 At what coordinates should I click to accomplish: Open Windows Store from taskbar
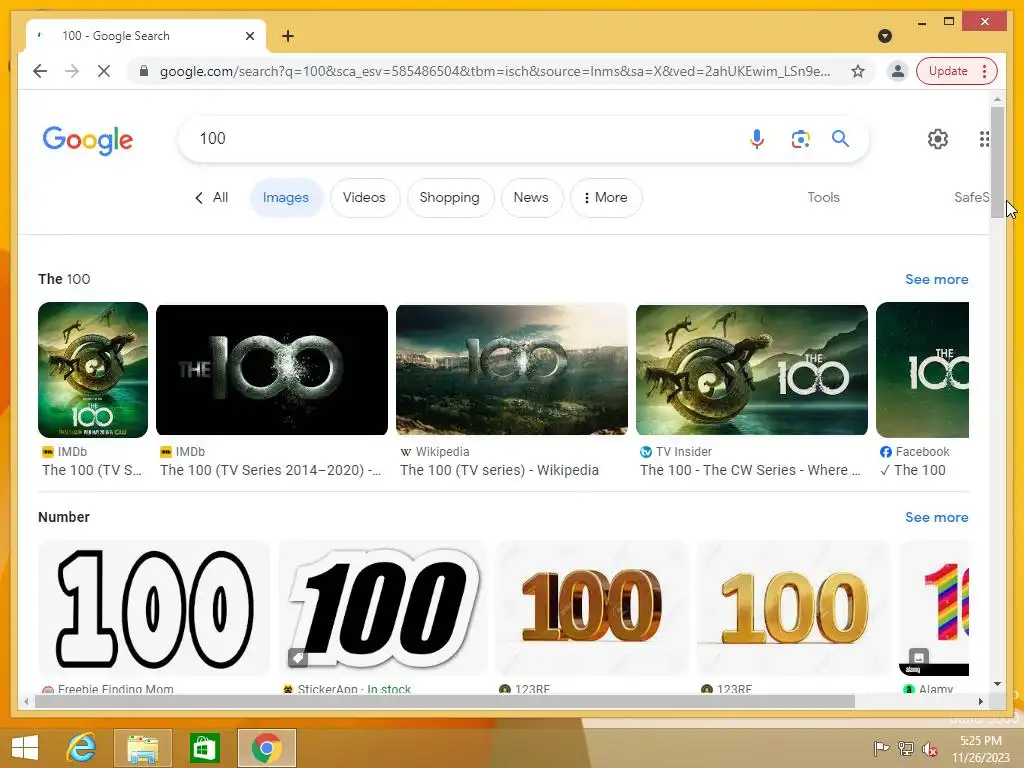point(204,748)
